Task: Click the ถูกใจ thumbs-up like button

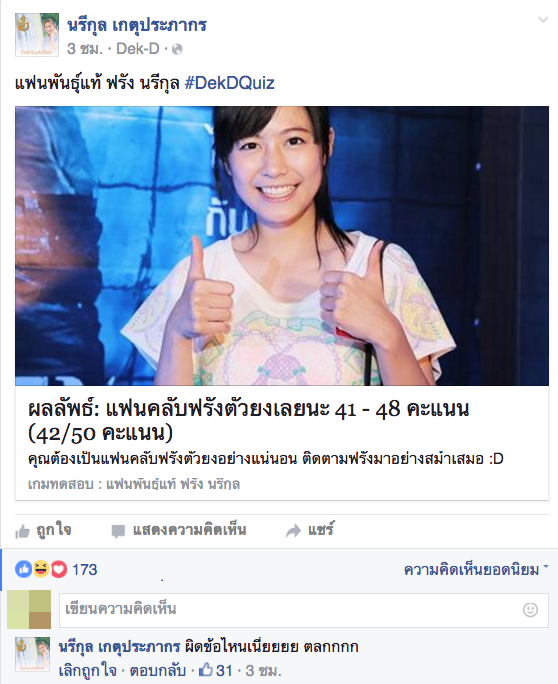Action: click(43, 530)
